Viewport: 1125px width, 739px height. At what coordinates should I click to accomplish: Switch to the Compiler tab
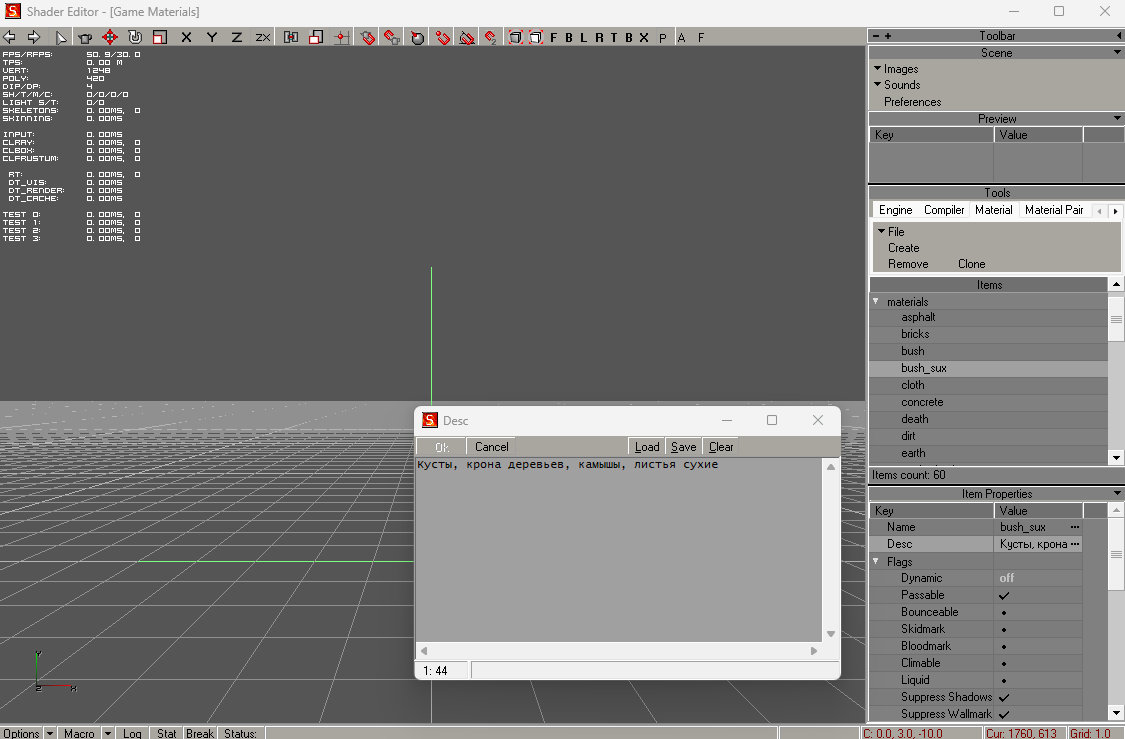click(943, 210)
